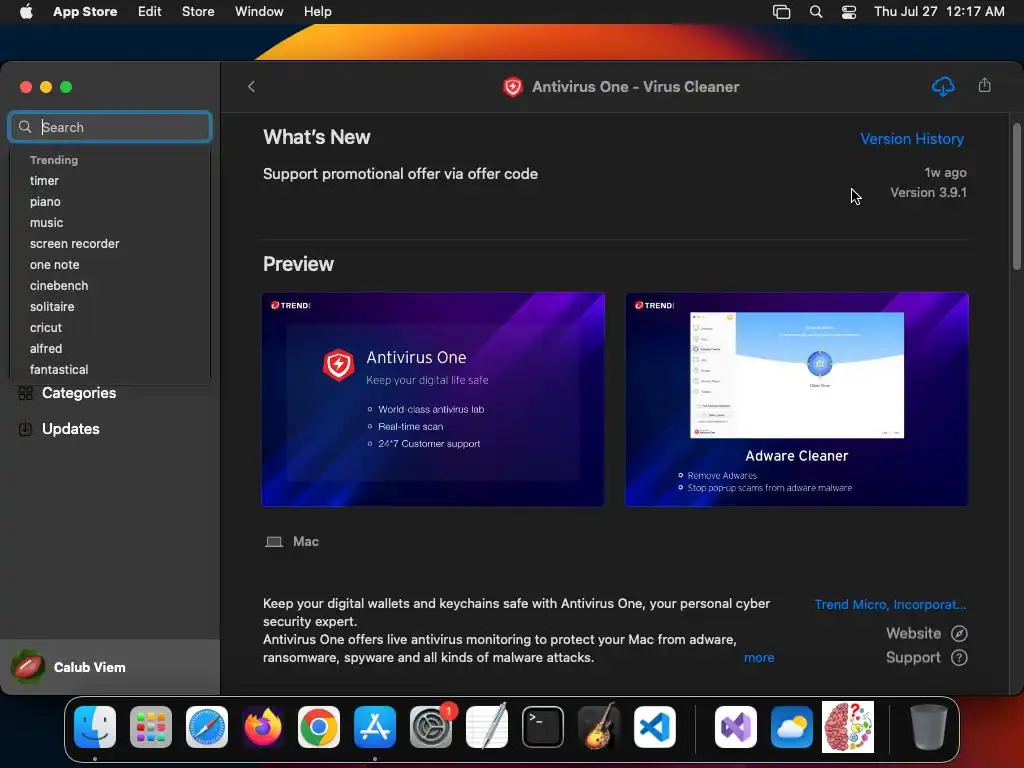Open the Trend Micro, Incorporated developer link

coord(890,605)
